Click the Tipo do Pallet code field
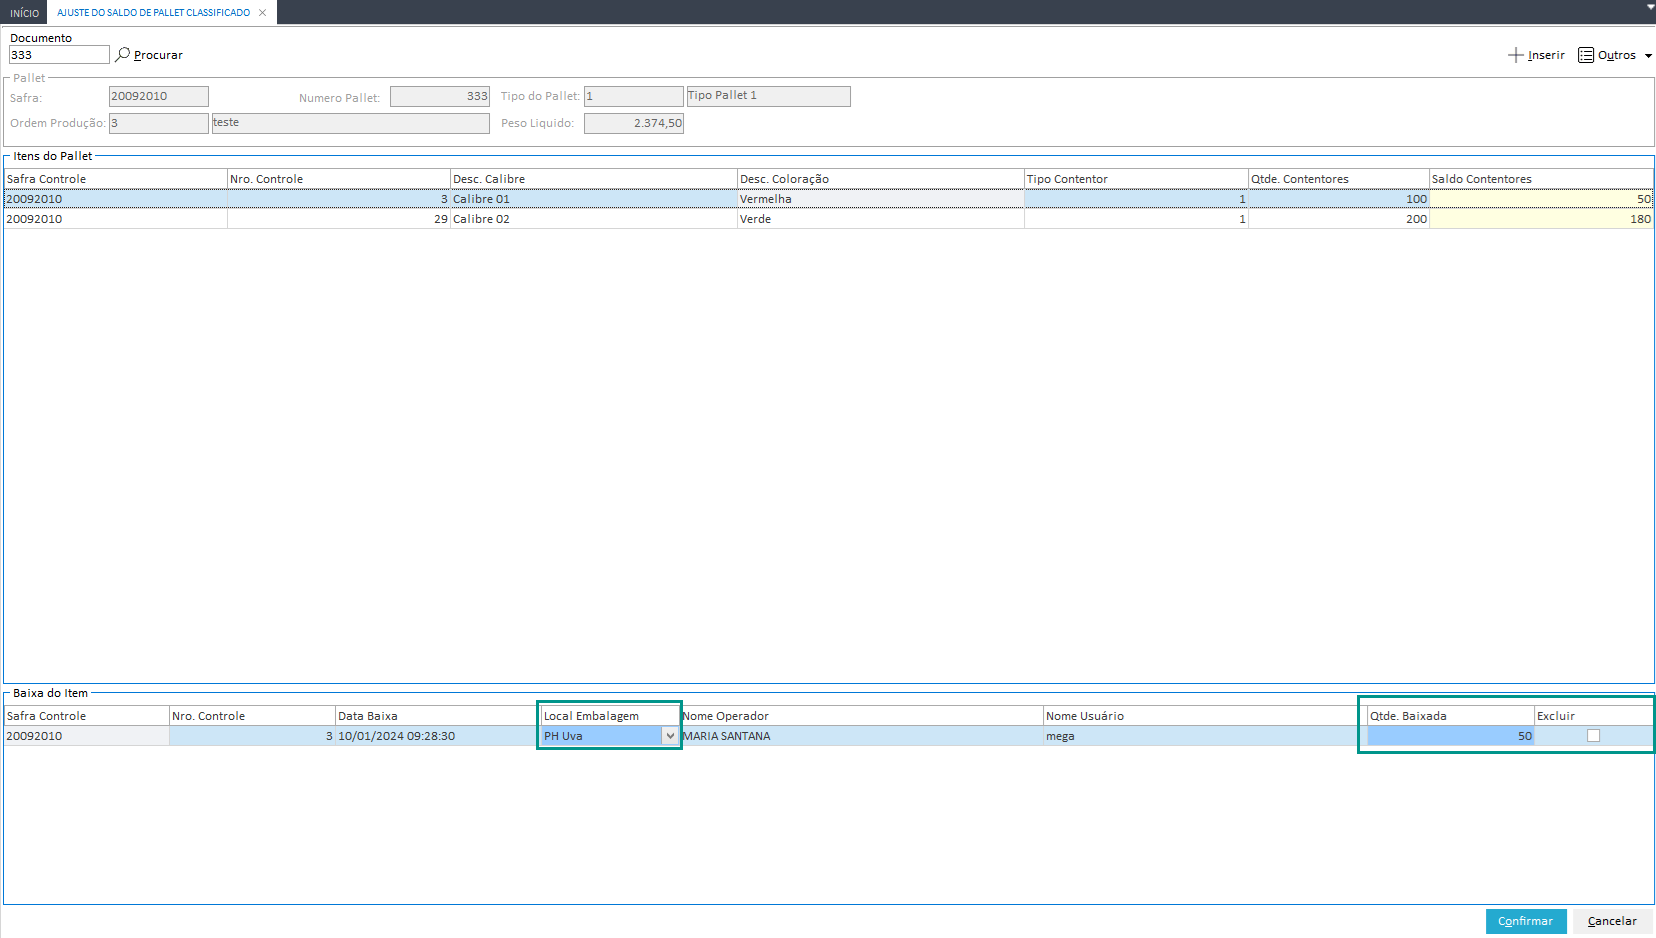The image size is (1656, 938). pos(634,96)
